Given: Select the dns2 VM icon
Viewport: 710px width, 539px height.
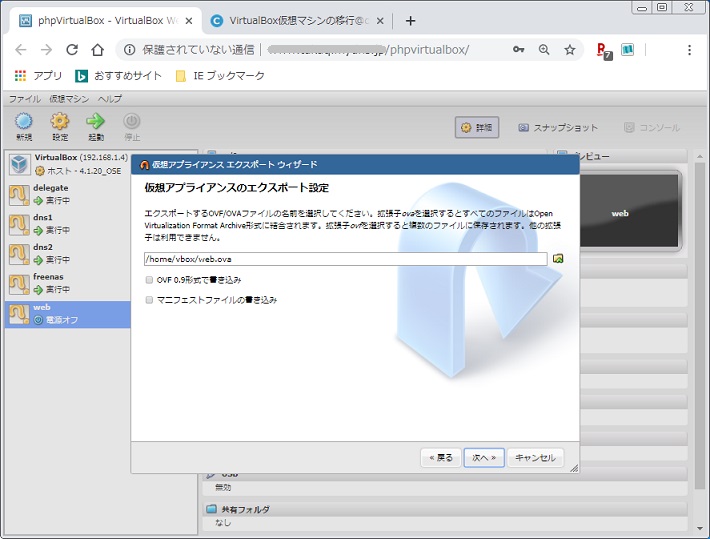Looking at the screenshot, I should [19, 254].
